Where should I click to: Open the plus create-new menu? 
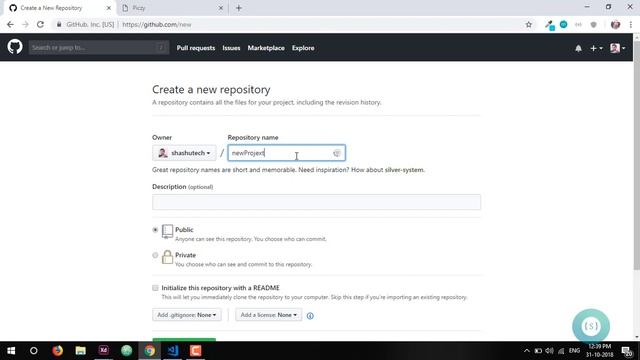(596, 48)
